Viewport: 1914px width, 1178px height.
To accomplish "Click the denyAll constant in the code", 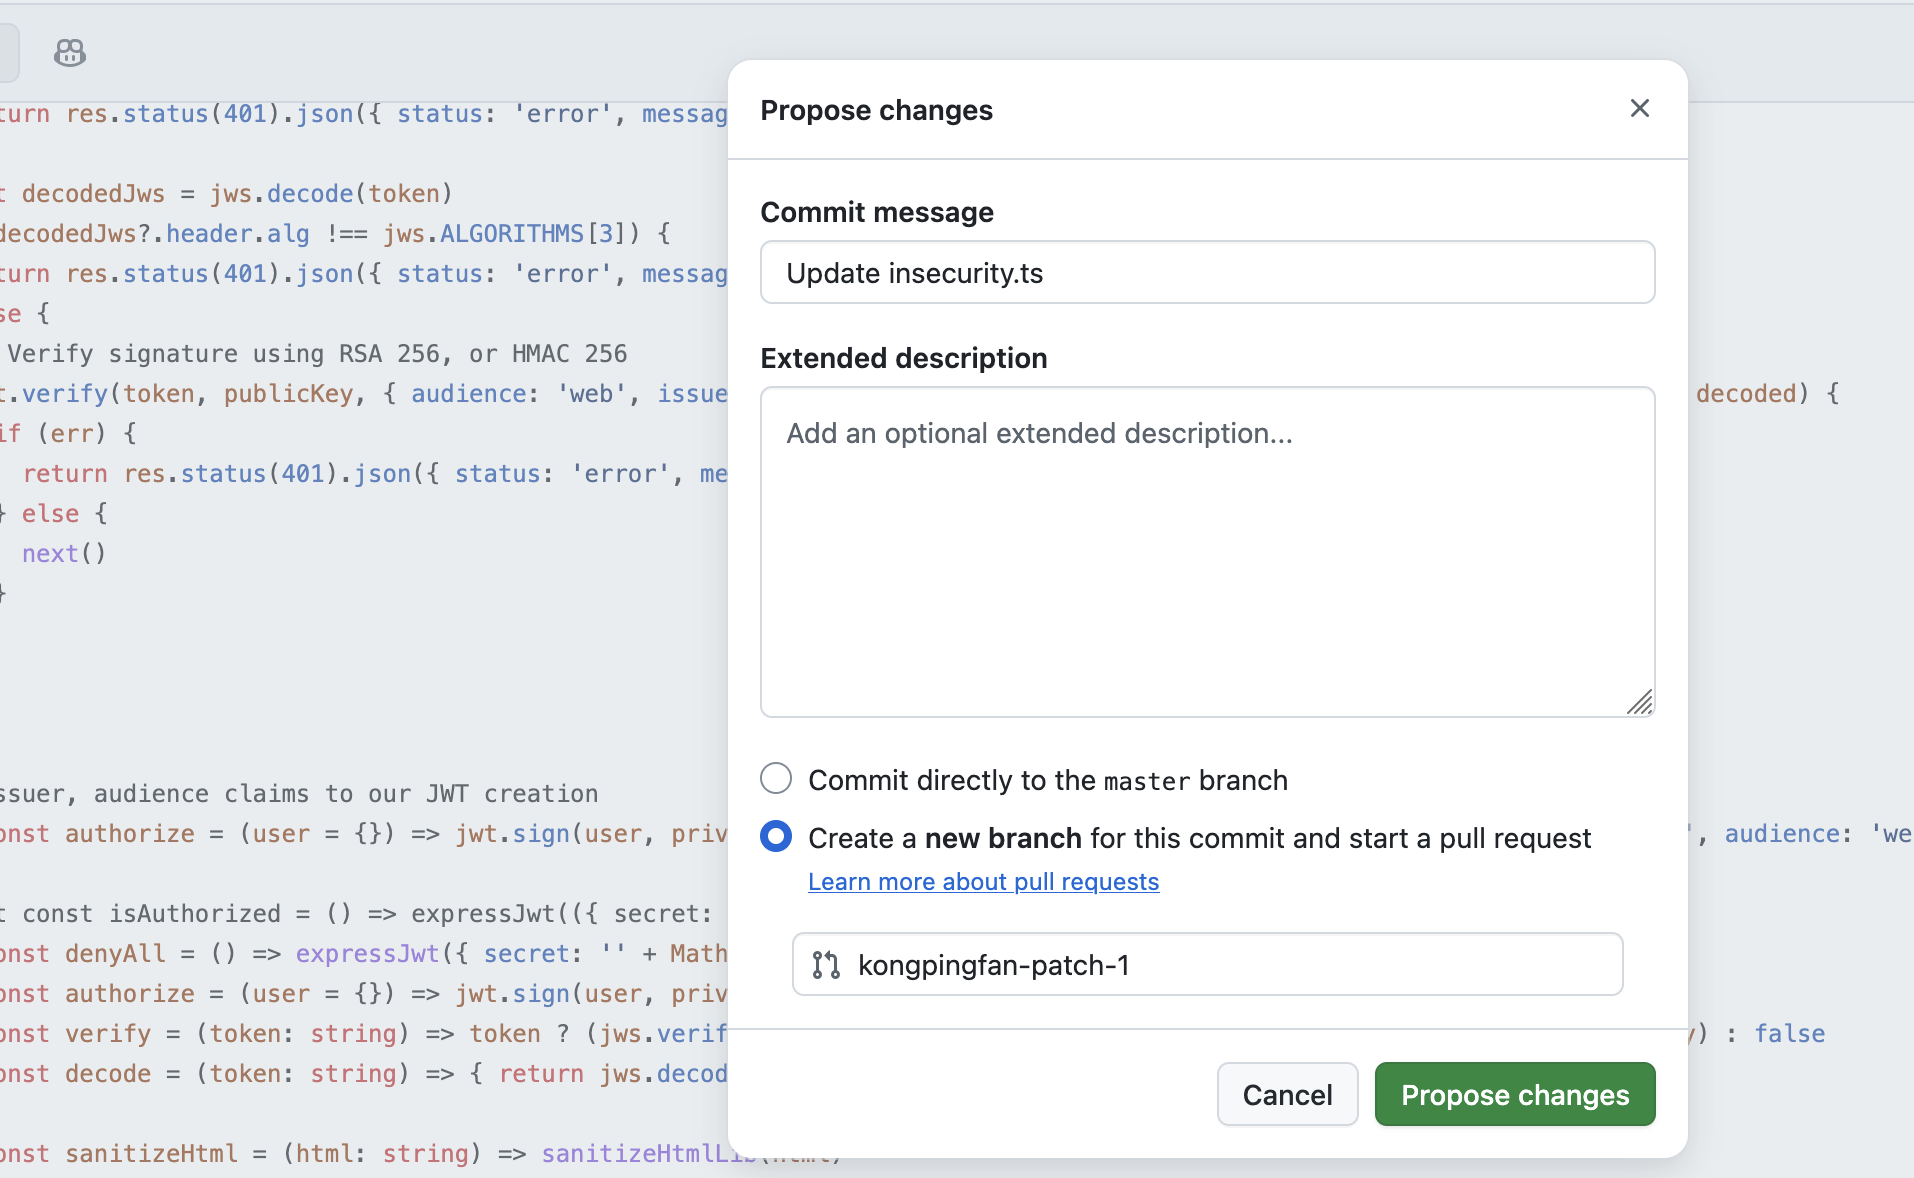I will coord(115,954).
